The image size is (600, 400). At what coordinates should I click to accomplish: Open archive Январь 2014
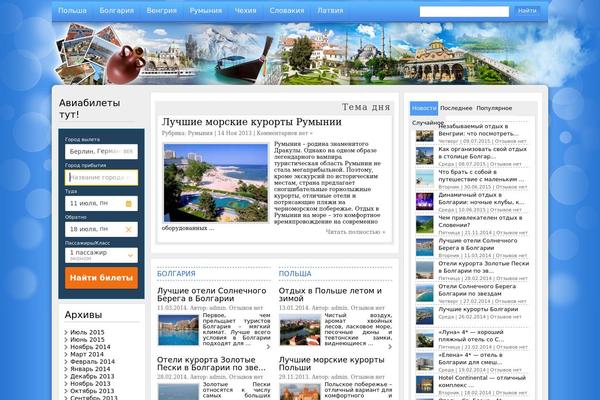click(90, 369)
